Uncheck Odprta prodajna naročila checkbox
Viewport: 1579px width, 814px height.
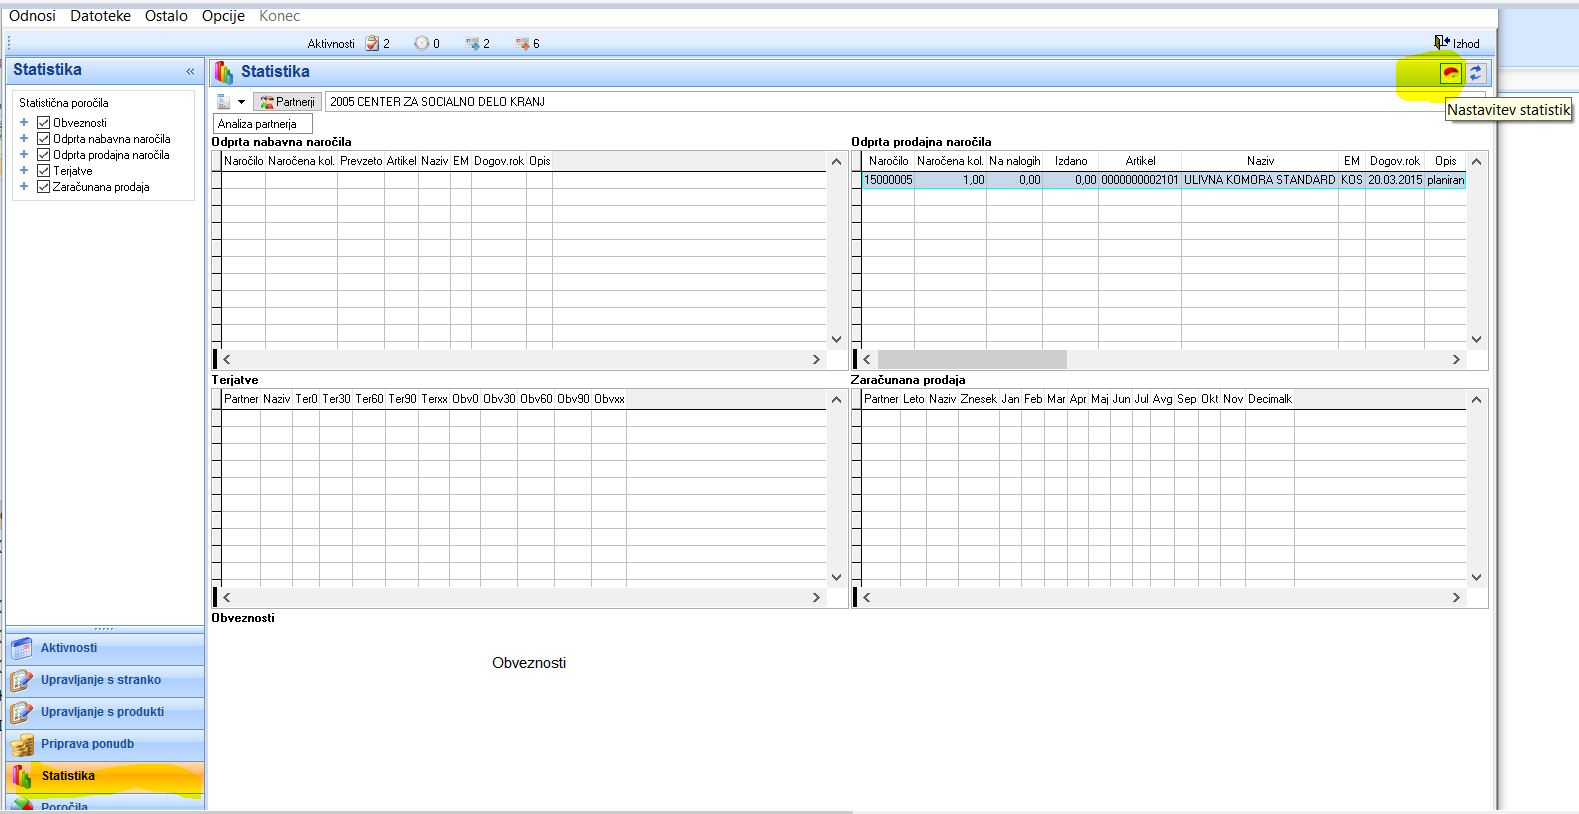[43, 155]
